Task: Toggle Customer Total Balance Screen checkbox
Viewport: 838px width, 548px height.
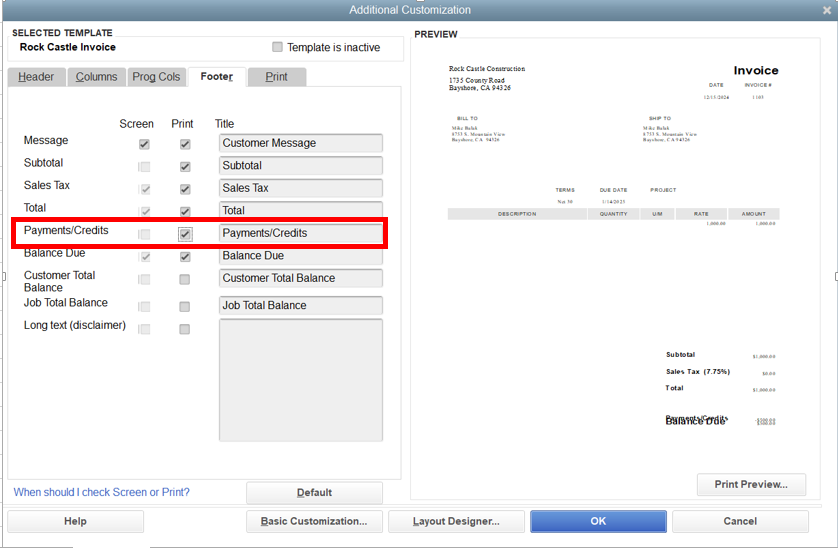Action: 144,279
